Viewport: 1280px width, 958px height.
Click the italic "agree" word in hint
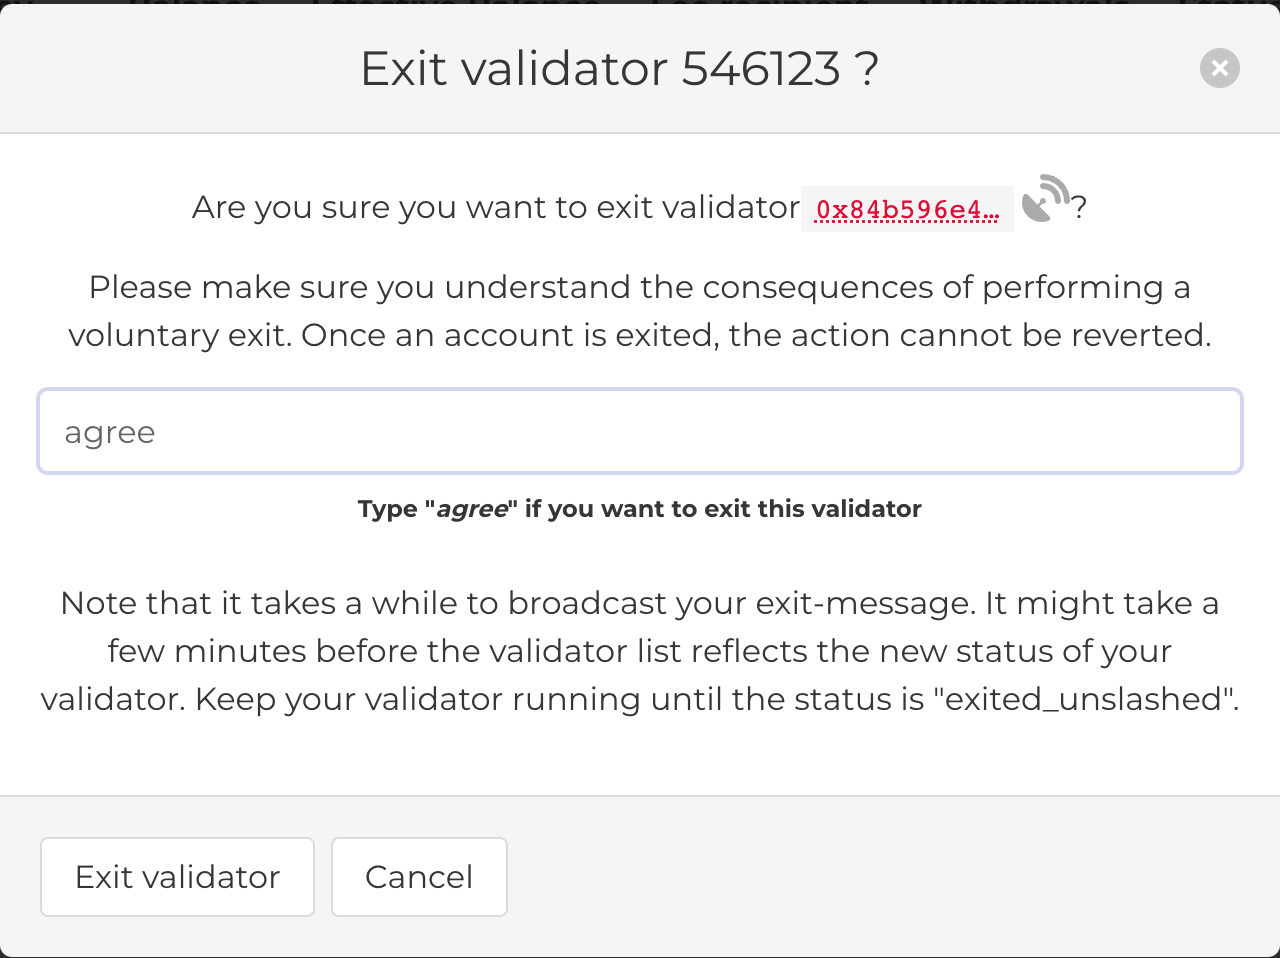point(472,509)
